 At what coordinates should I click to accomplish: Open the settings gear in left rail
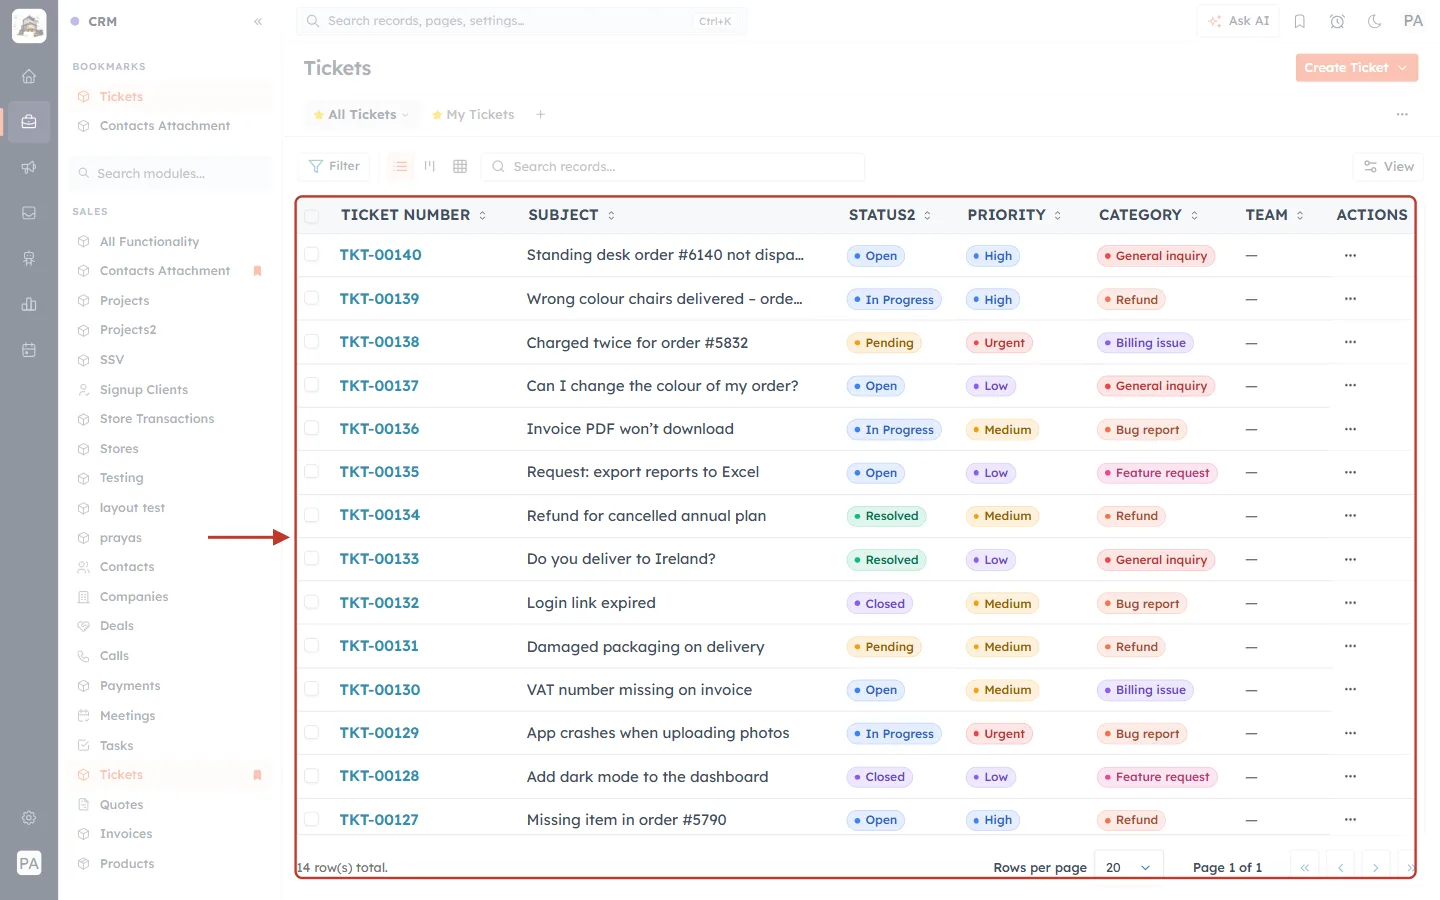[29, 817]
